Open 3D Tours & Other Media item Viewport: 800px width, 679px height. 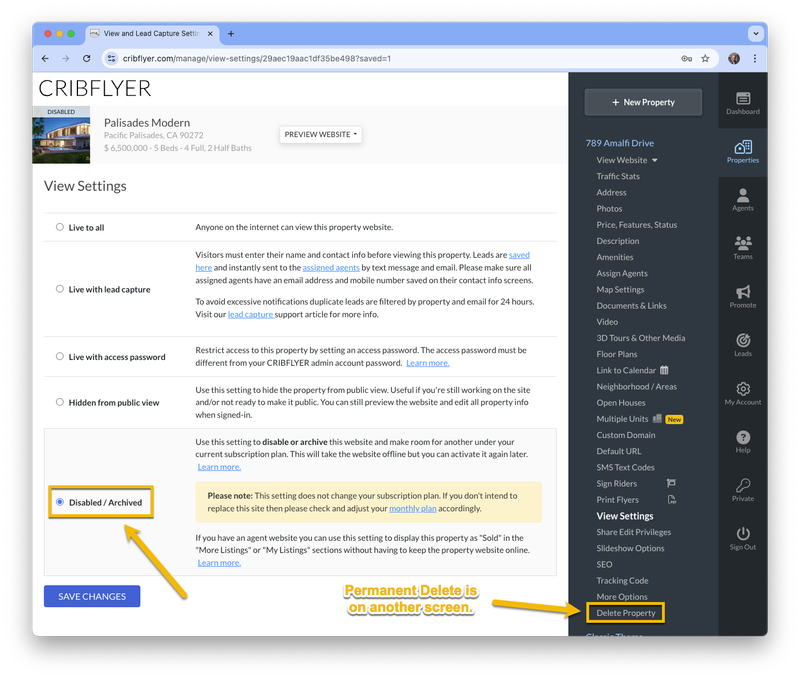(x=640, y=338)
